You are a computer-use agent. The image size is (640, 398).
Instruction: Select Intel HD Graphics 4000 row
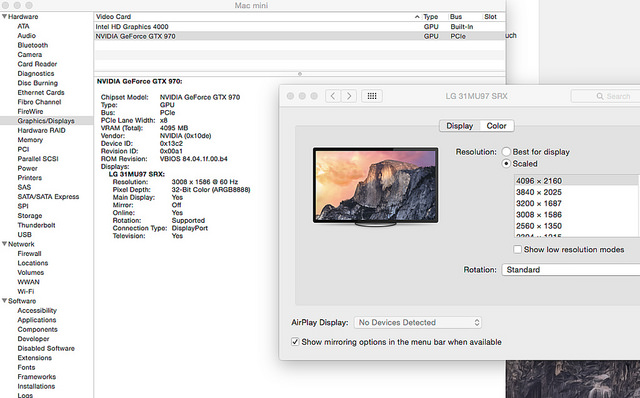(300, 27)
